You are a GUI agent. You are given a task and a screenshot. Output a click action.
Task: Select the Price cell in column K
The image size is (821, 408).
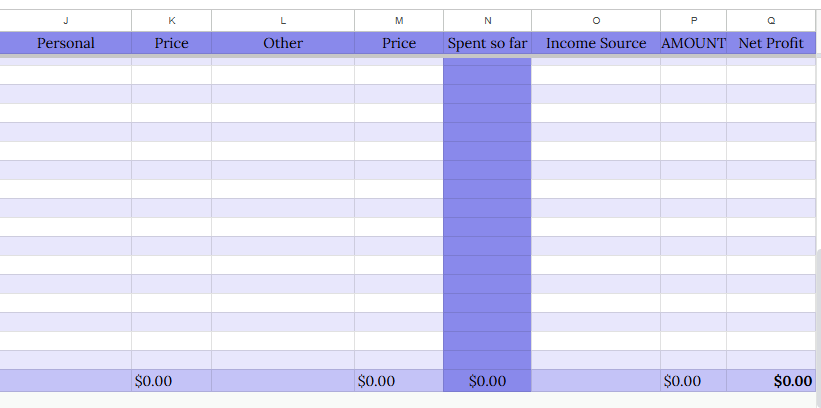coord(171,43)
